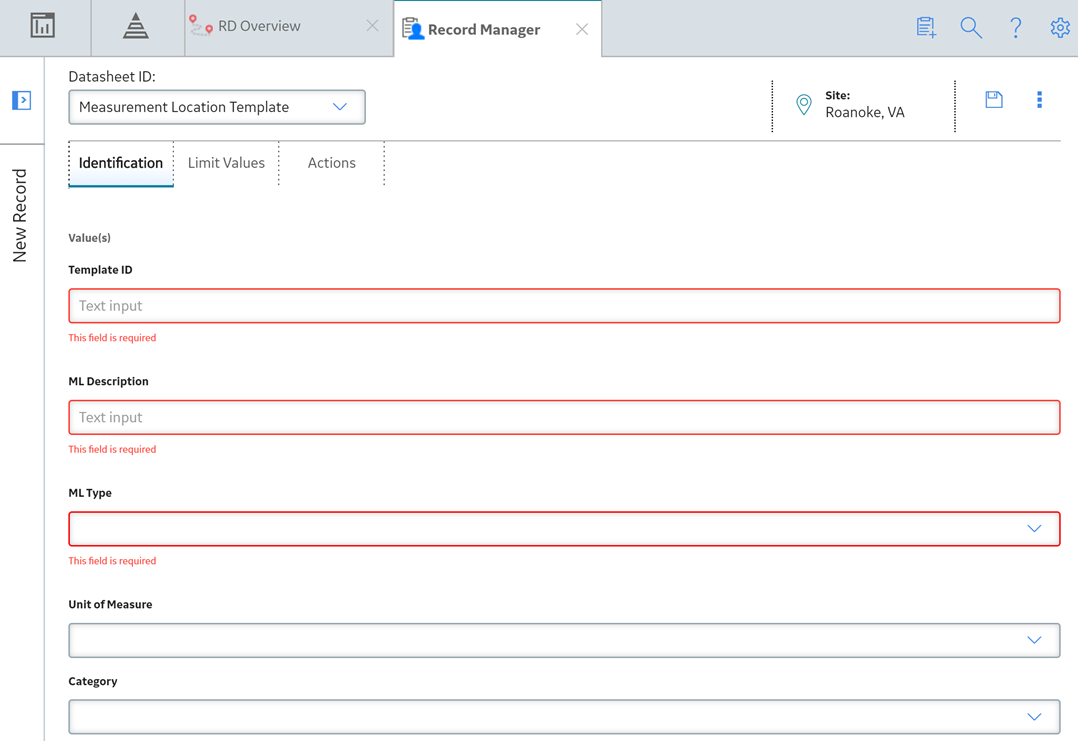1078x741 pixels.
Task: Click the Datasheet ID label
Action: pos(112,77)
